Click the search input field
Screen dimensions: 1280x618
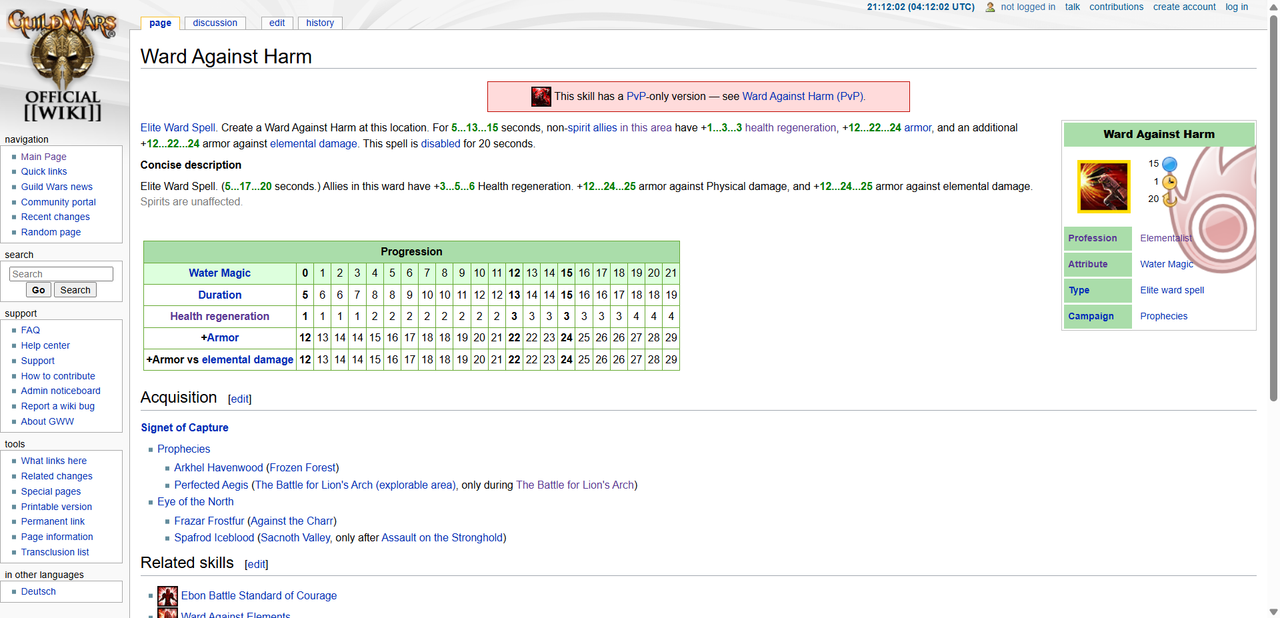click(x=61, y=274)
